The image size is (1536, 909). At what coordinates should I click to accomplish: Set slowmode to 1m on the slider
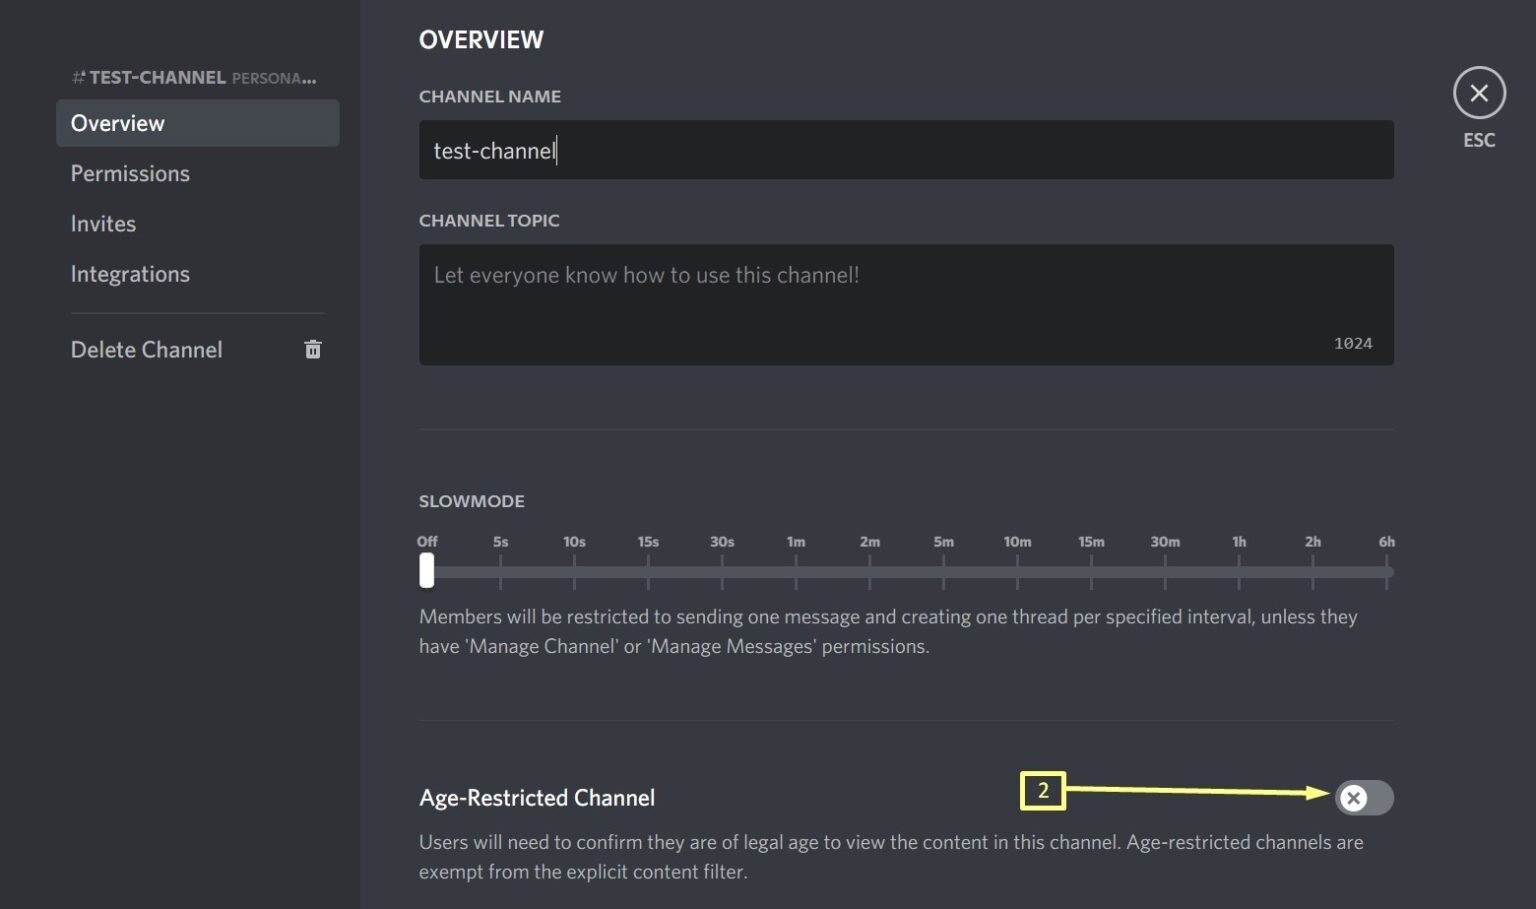(x=796, y=570)
